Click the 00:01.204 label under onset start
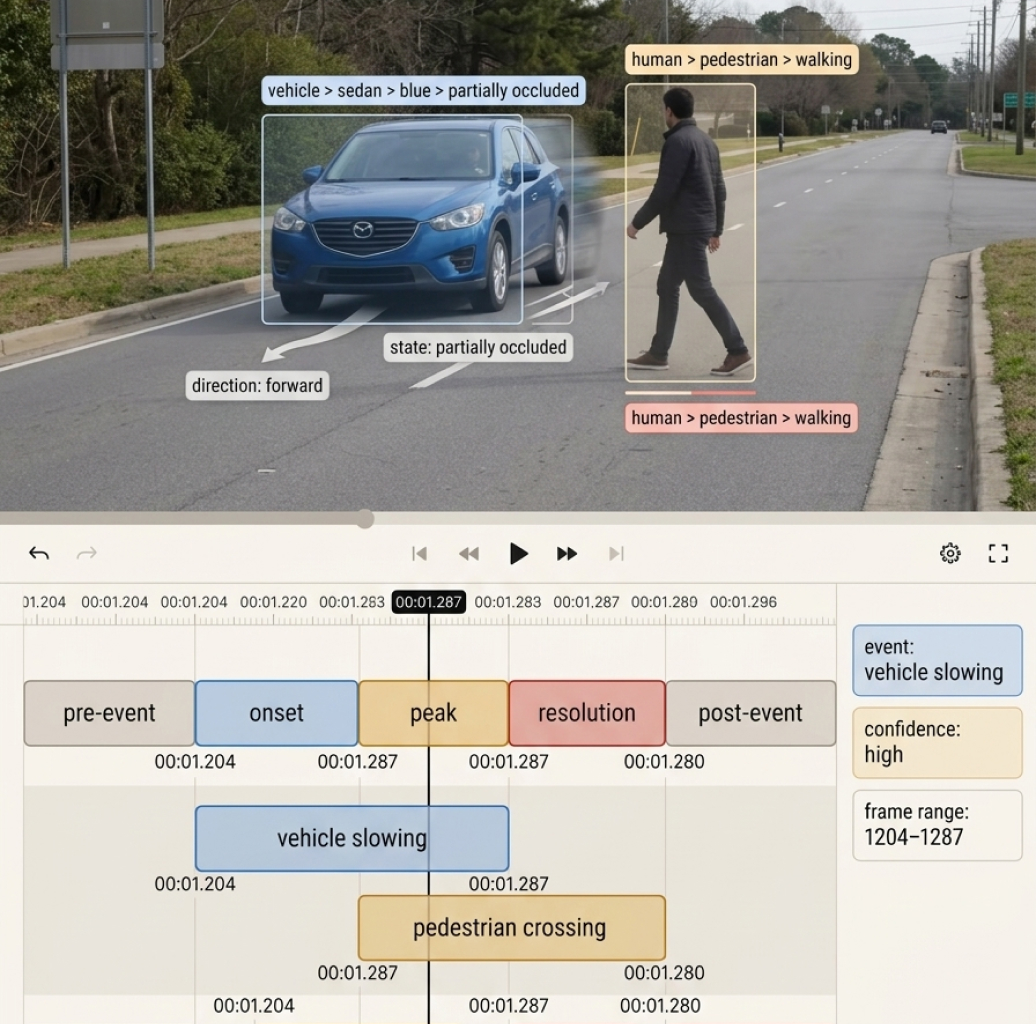 (195, 762)
